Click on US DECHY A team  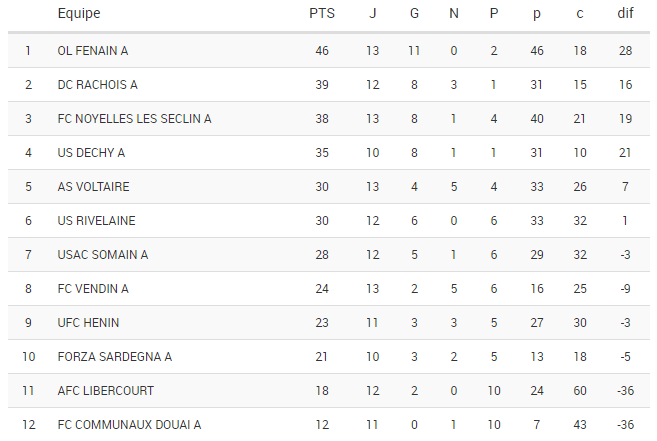91,153
